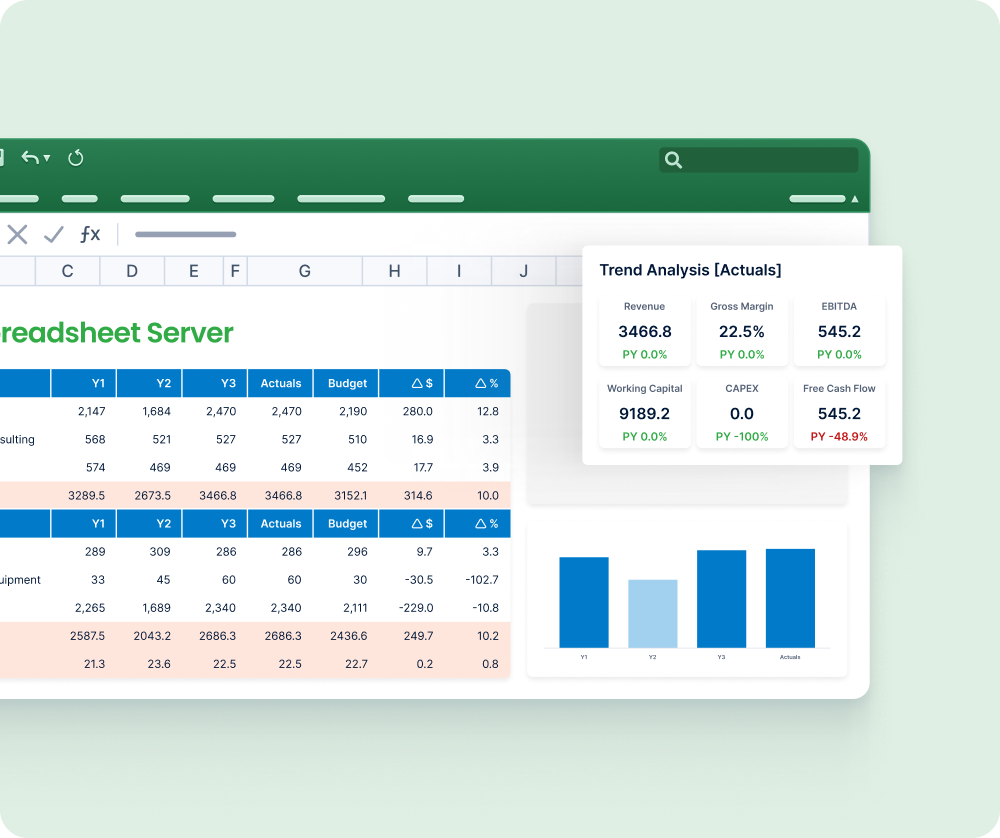Image resolution: width=1000 pixels, height=838 pixels.
Task: Open the insert function fx icon
Action: click(x=90, y=234)
